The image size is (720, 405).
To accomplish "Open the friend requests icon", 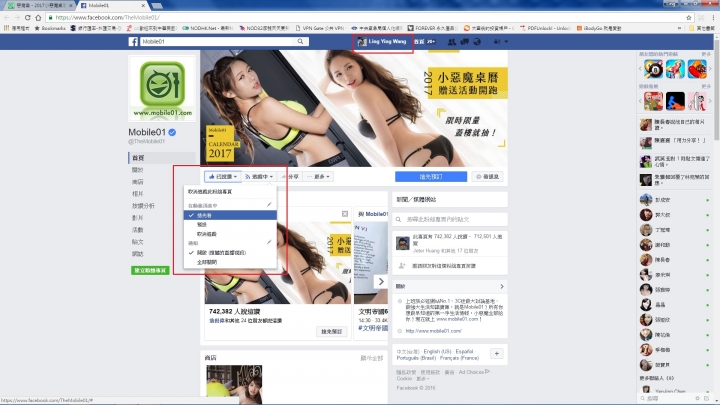I will coord(452,42).
